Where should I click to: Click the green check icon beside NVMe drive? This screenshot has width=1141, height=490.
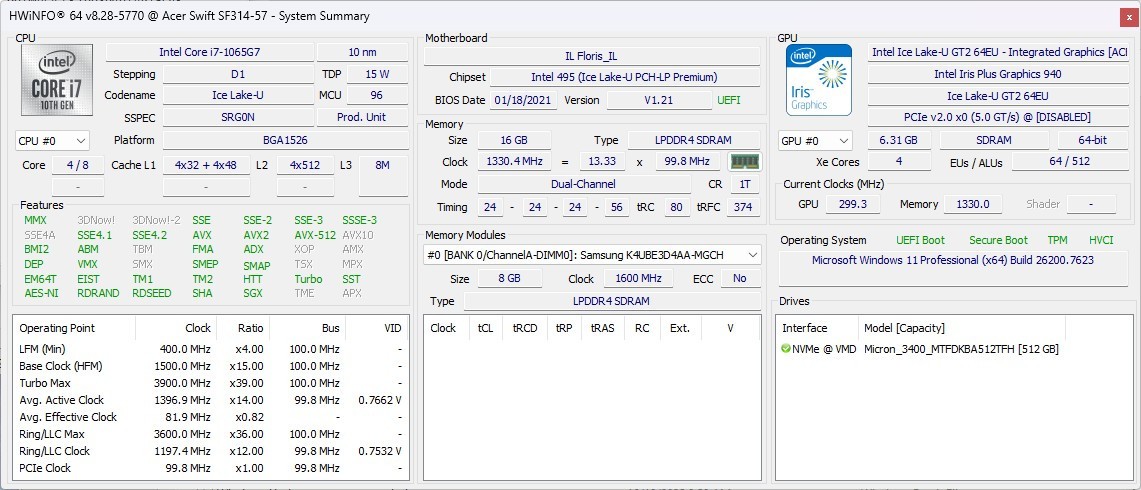tap(785, 349)
